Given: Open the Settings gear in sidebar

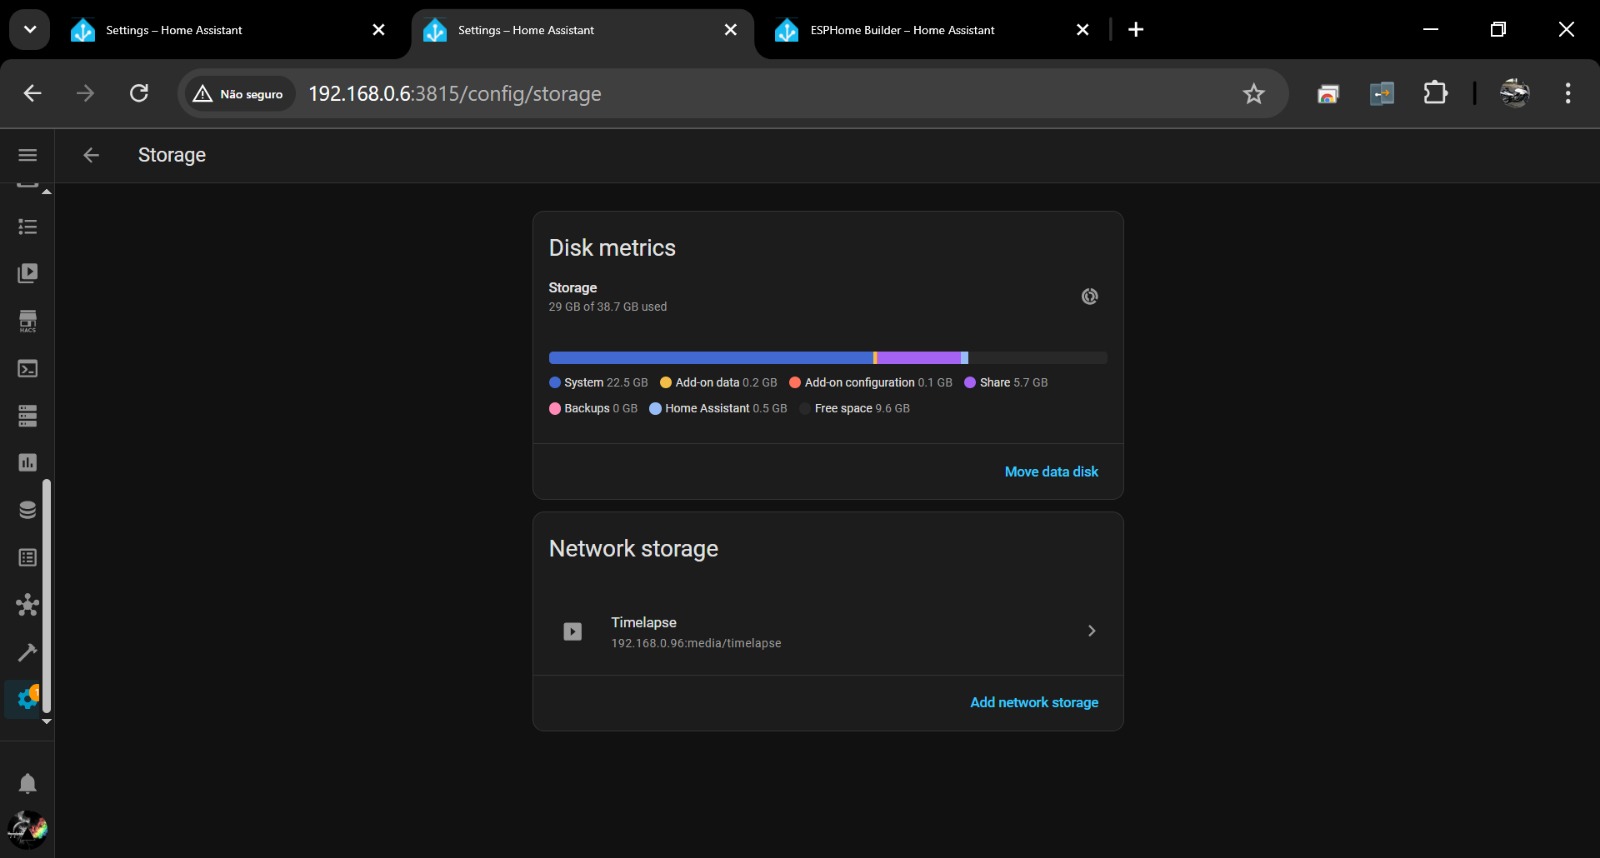Looking at the screenshot, I should click(27, 699).
